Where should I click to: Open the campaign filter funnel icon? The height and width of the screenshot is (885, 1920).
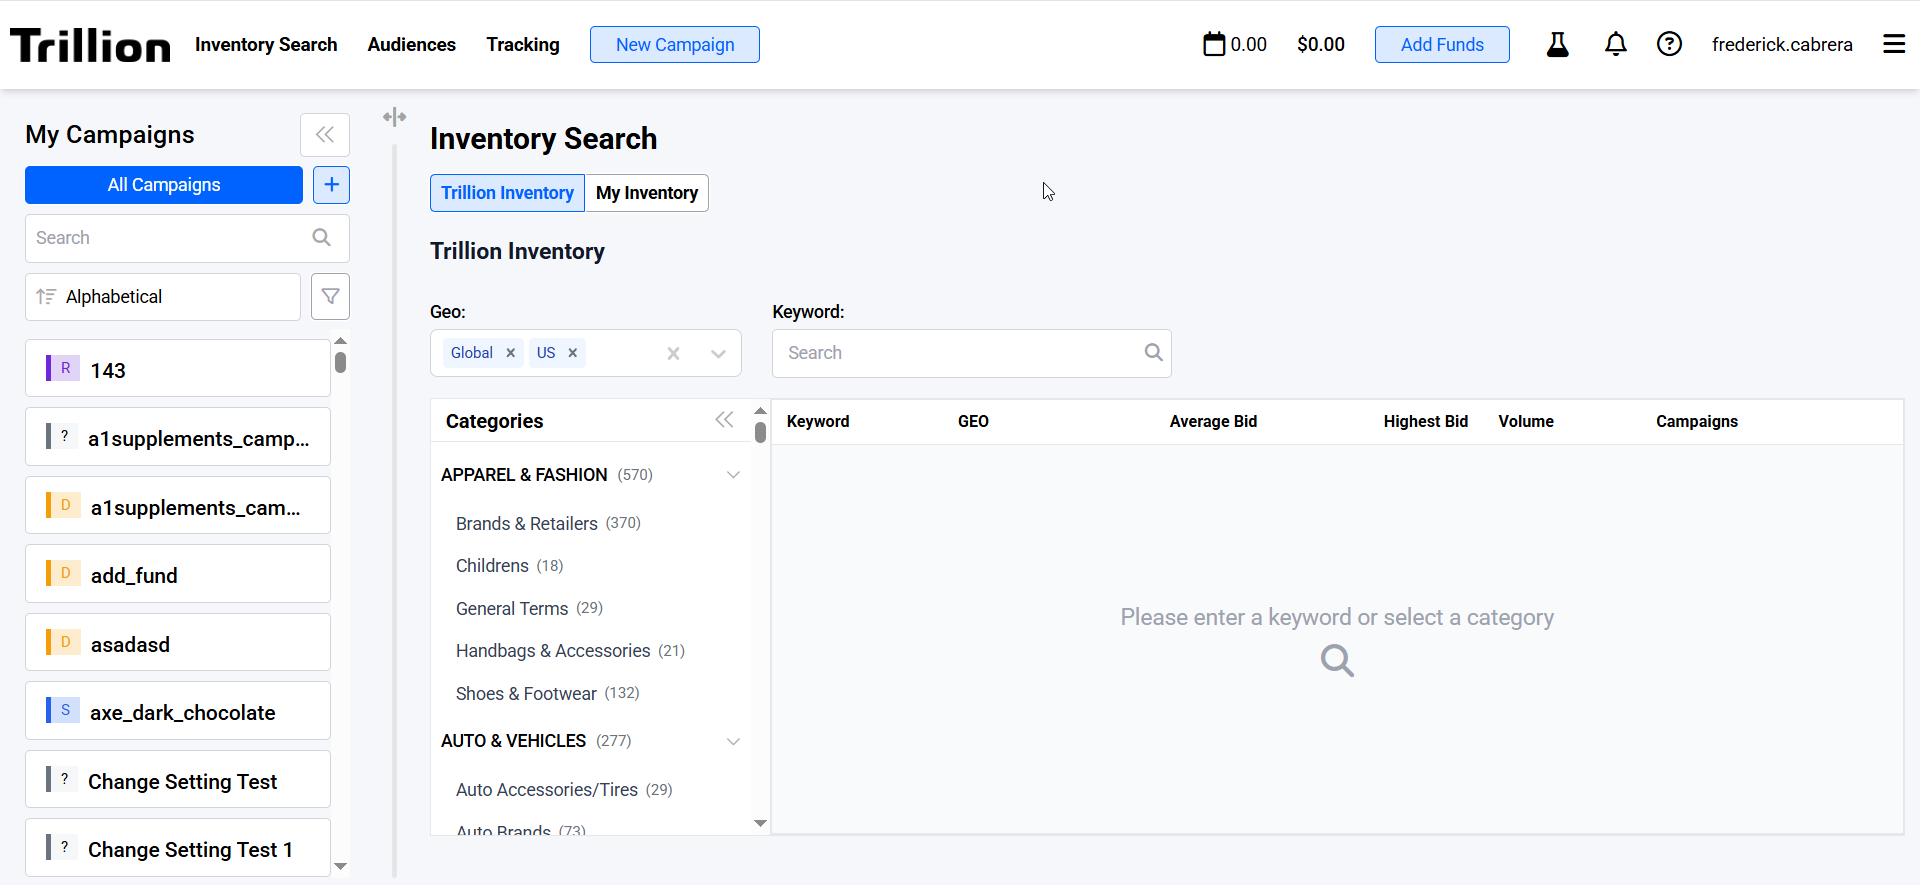[x=330, y=297]
